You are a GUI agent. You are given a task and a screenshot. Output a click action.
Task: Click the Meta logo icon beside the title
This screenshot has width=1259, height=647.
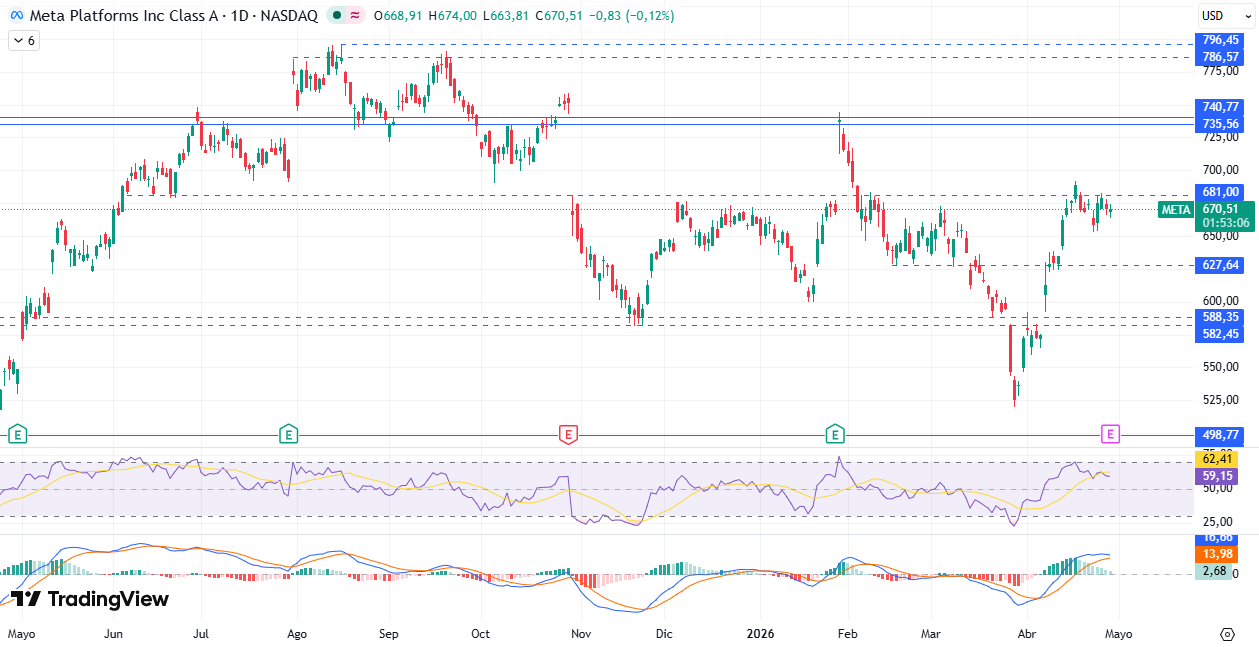16,16
